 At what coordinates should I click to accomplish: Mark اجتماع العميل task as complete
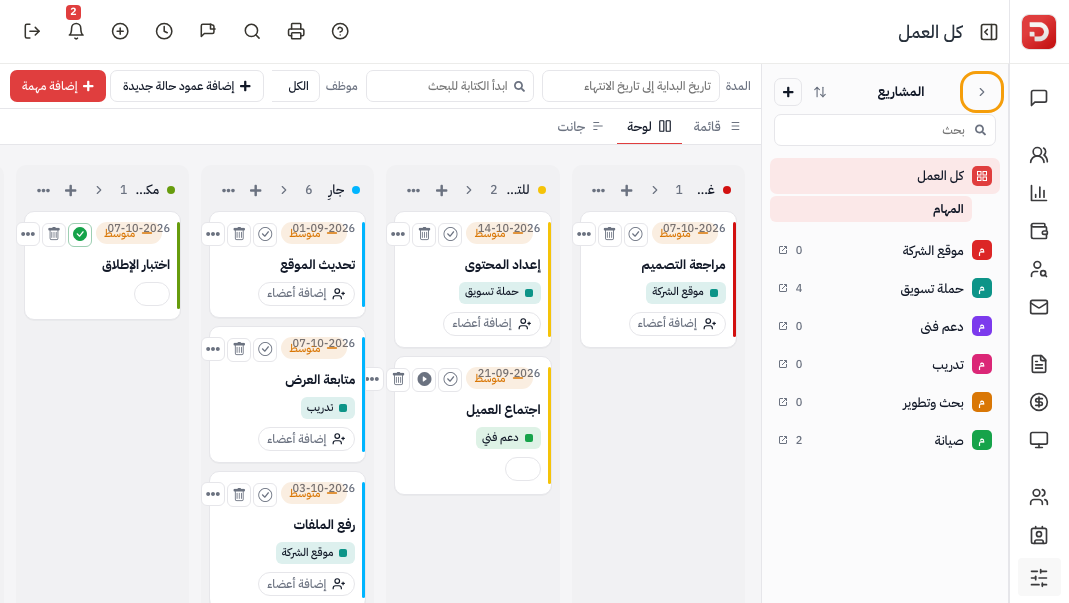(x=450, y=379)
